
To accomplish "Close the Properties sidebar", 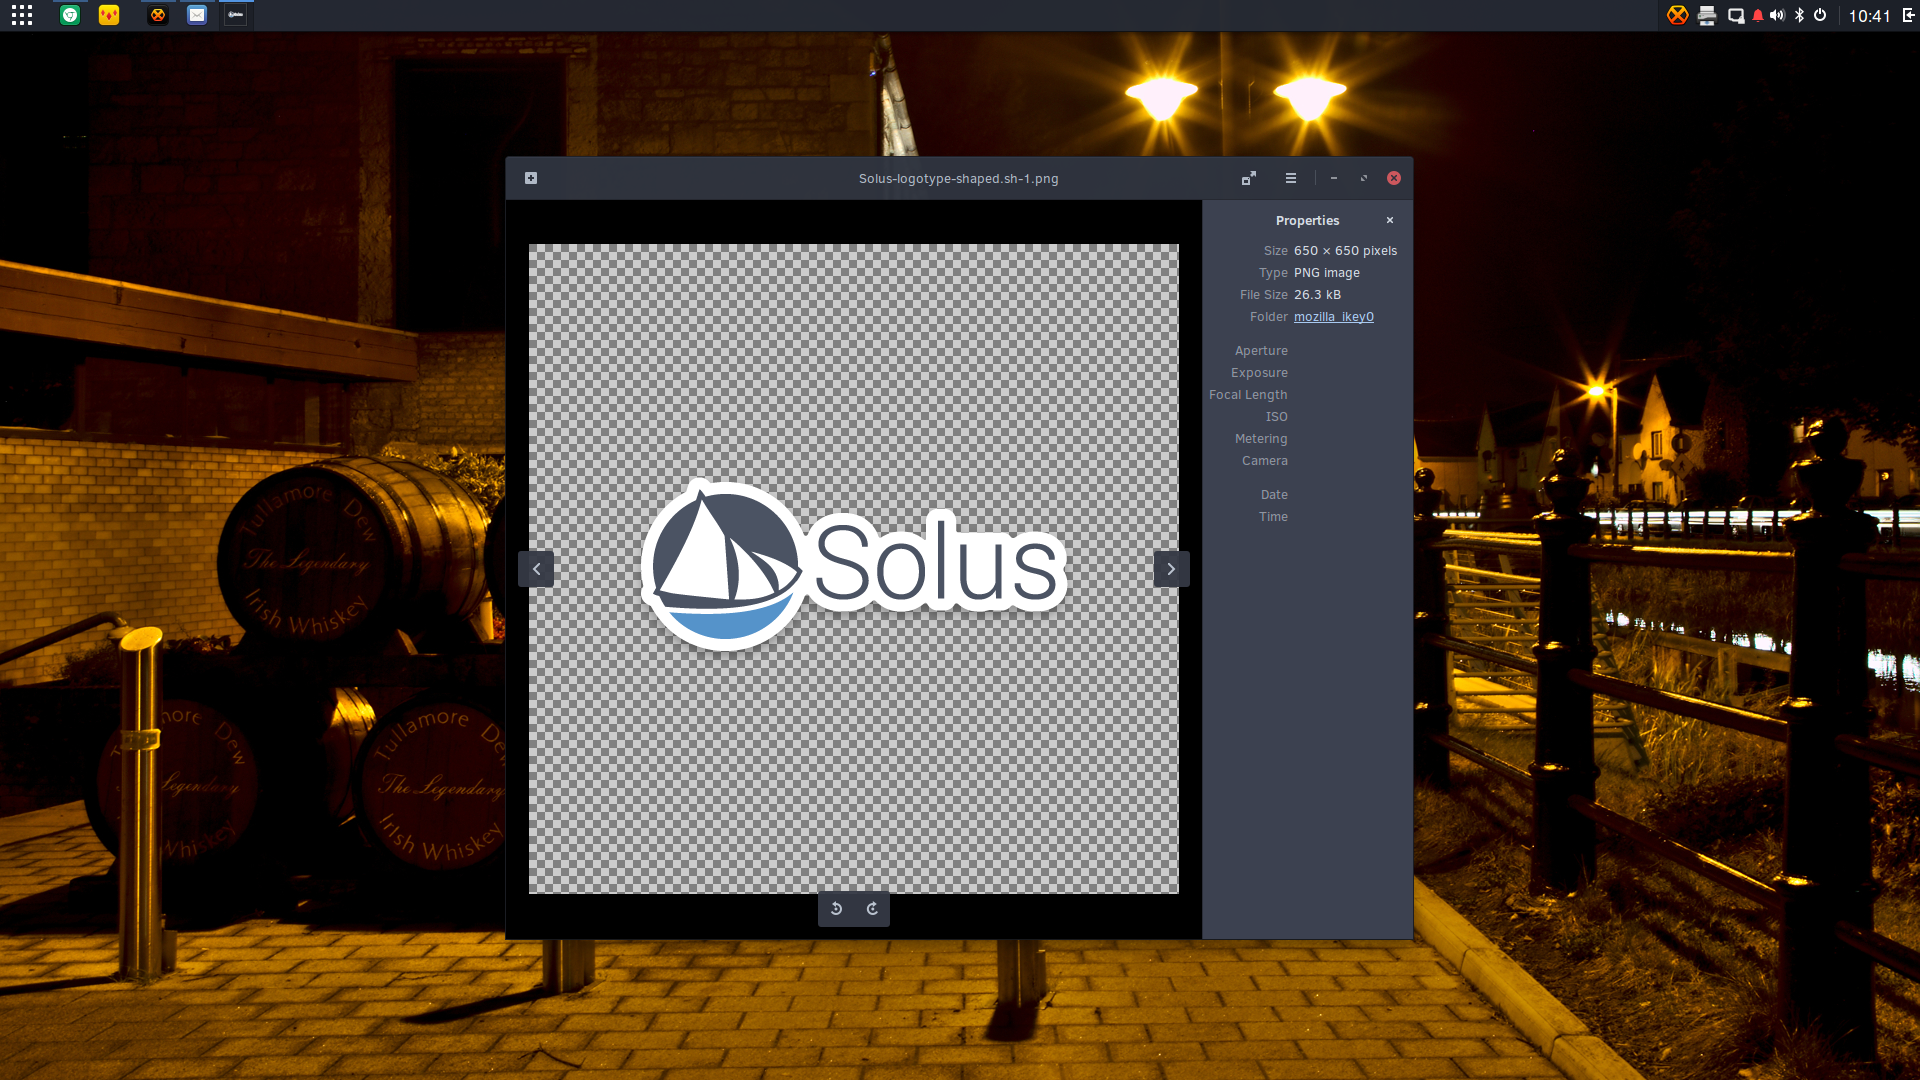I will coord(1390,220).
